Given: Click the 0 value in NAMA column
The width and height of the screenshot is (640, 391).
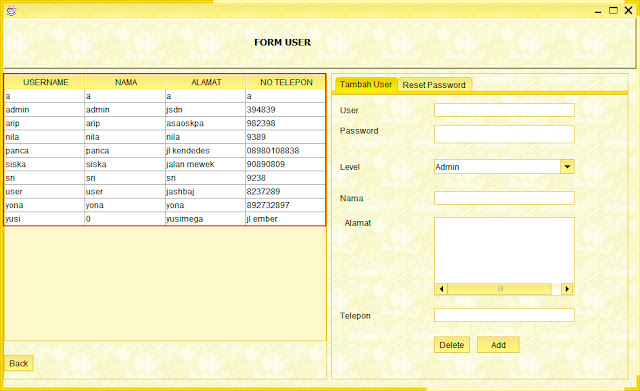Looking at the screenshot, I should click(125, 219).
